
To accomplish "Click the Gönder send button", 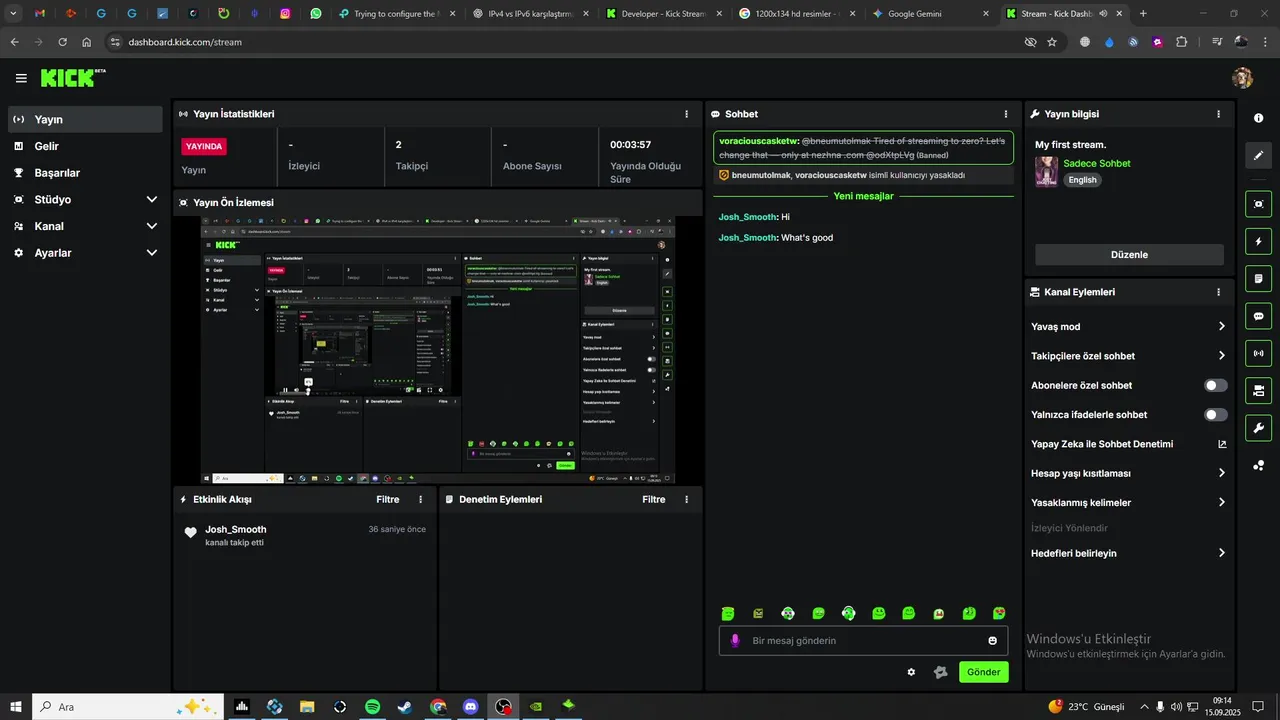I will coord(983,672).
